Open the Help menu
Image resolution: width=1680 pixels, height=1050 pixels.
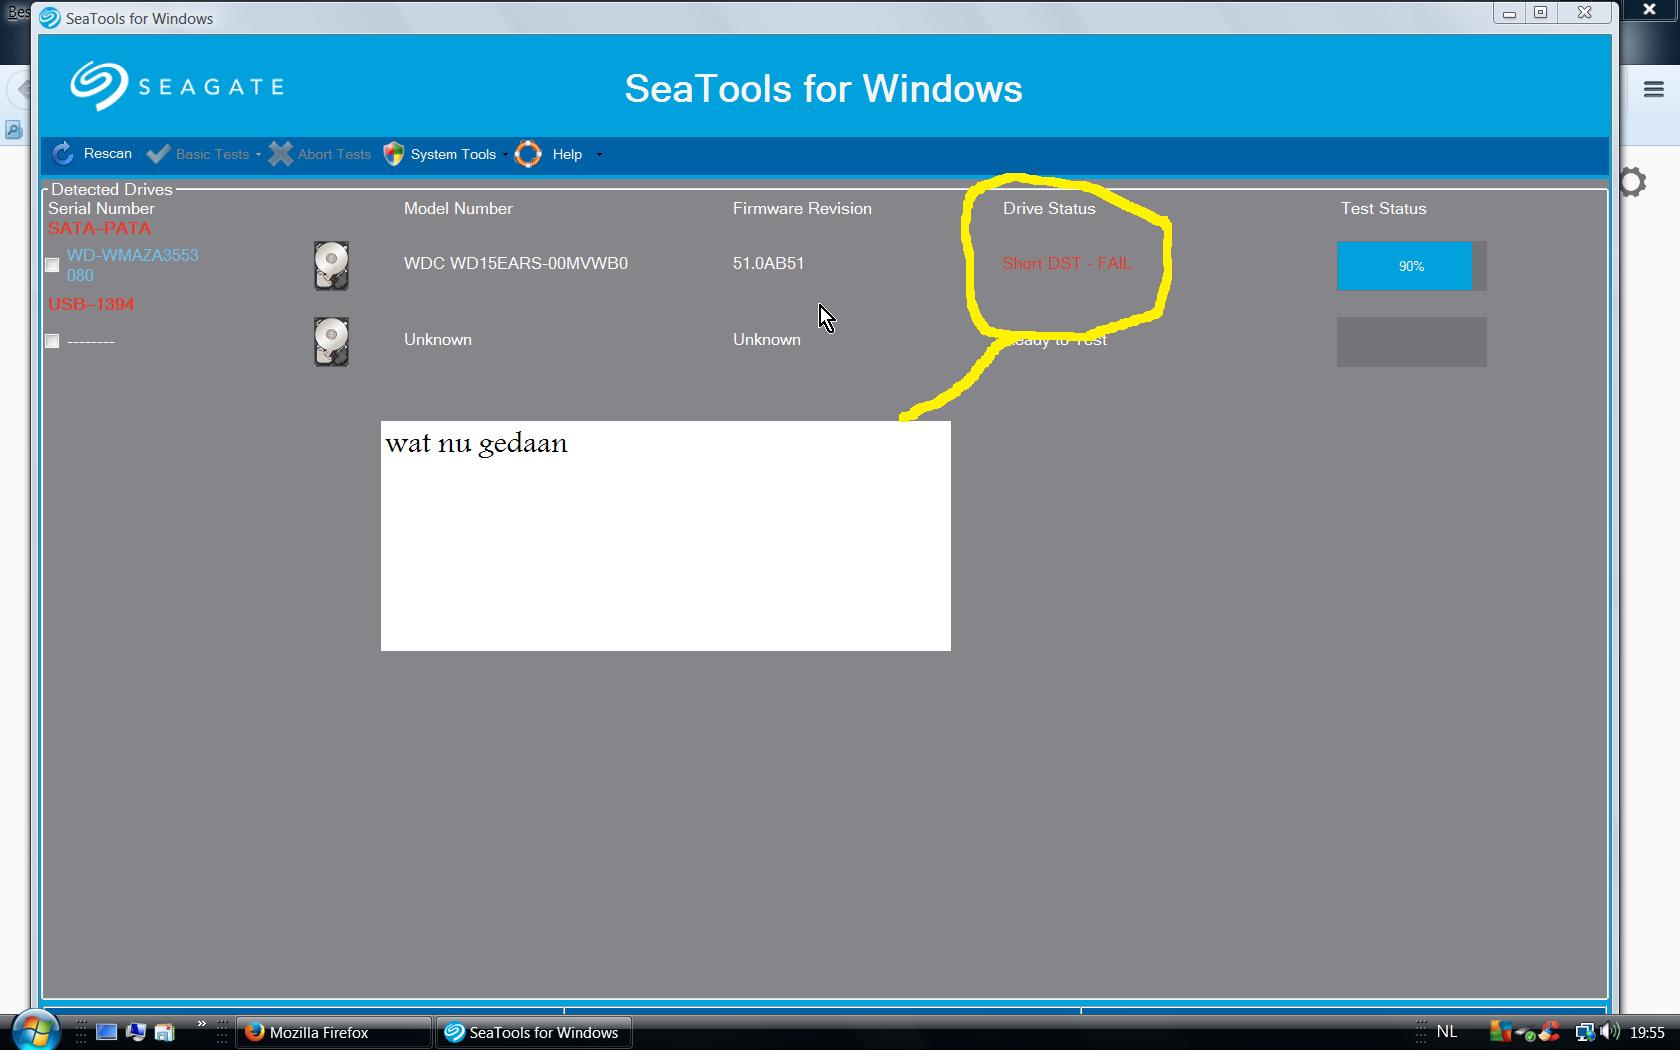pos(567,154)
